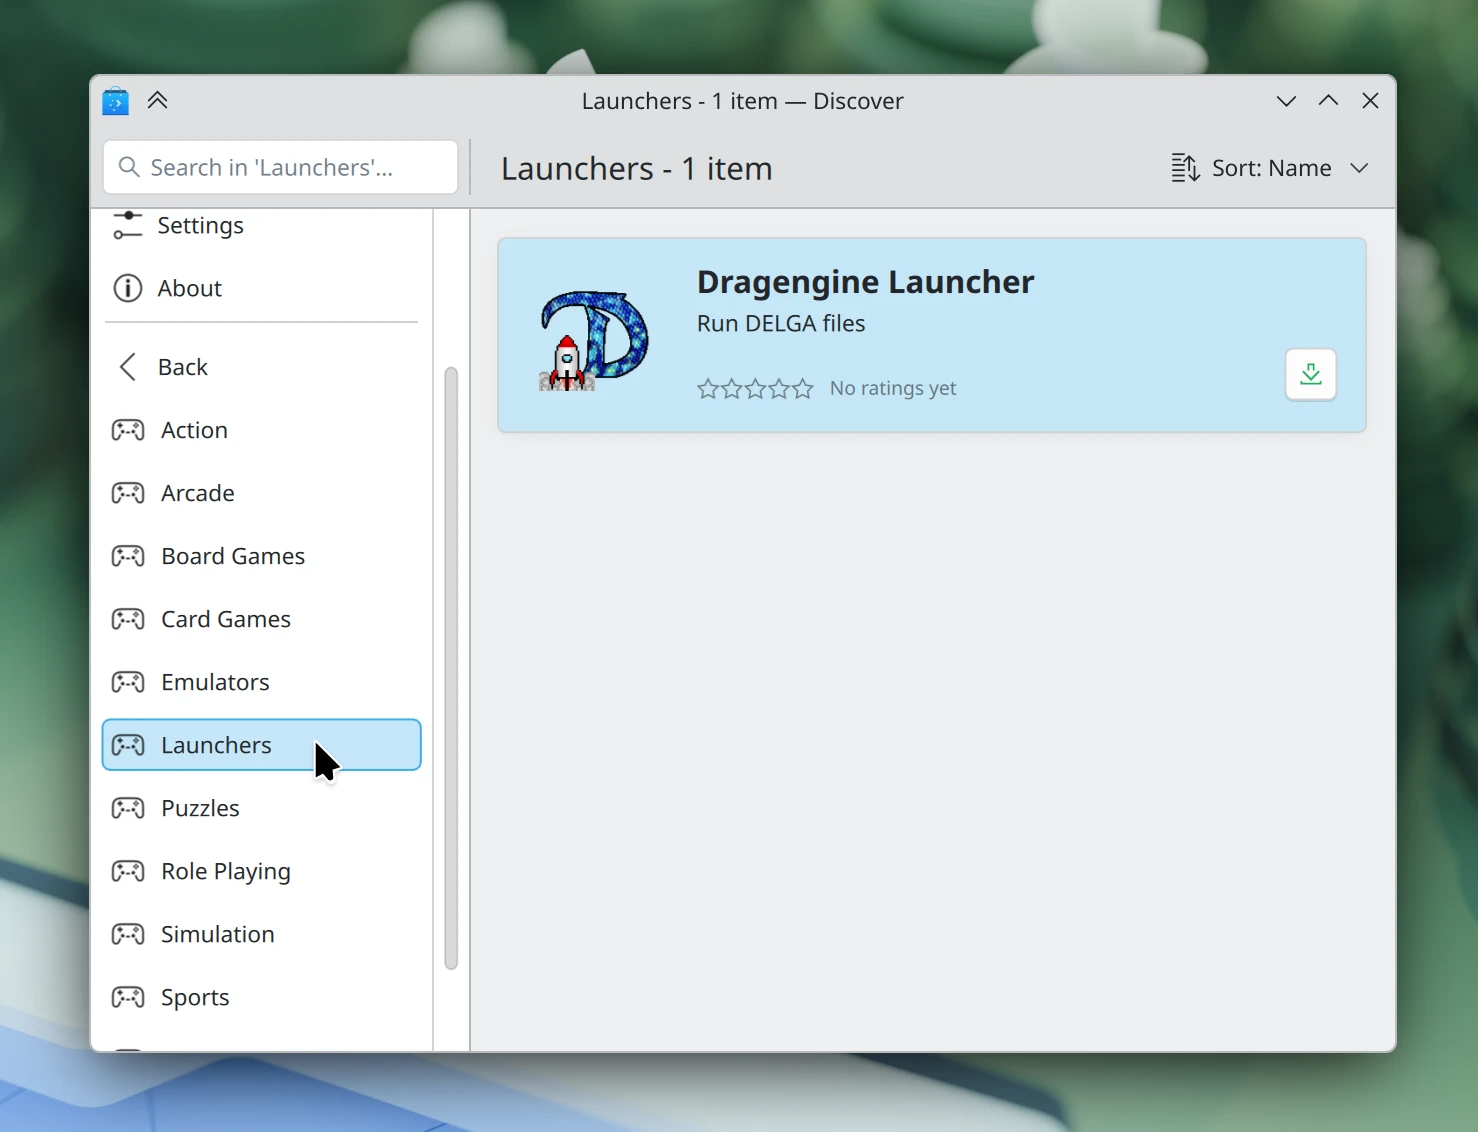
Task: Click the go-up arrow near the app icon
Action: coord(158,100)
